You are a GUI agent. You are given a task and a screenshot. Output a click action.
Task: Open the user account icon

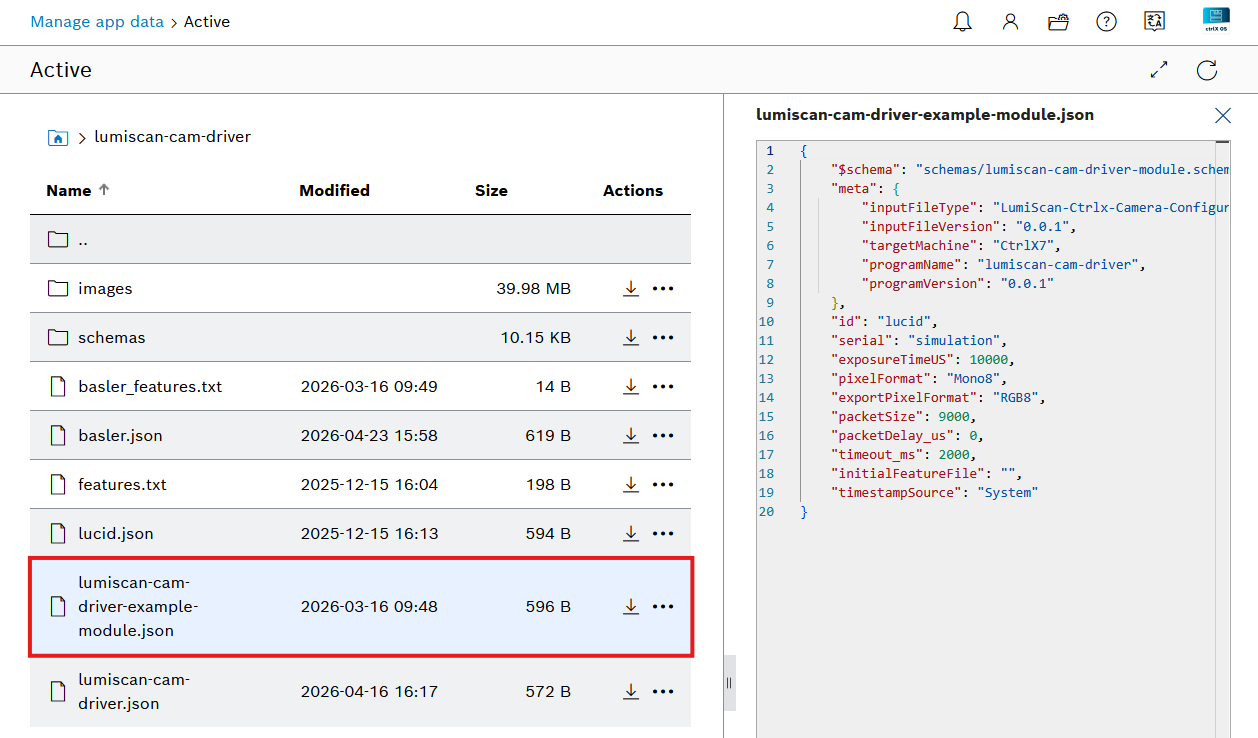(x=1010, y=22)
